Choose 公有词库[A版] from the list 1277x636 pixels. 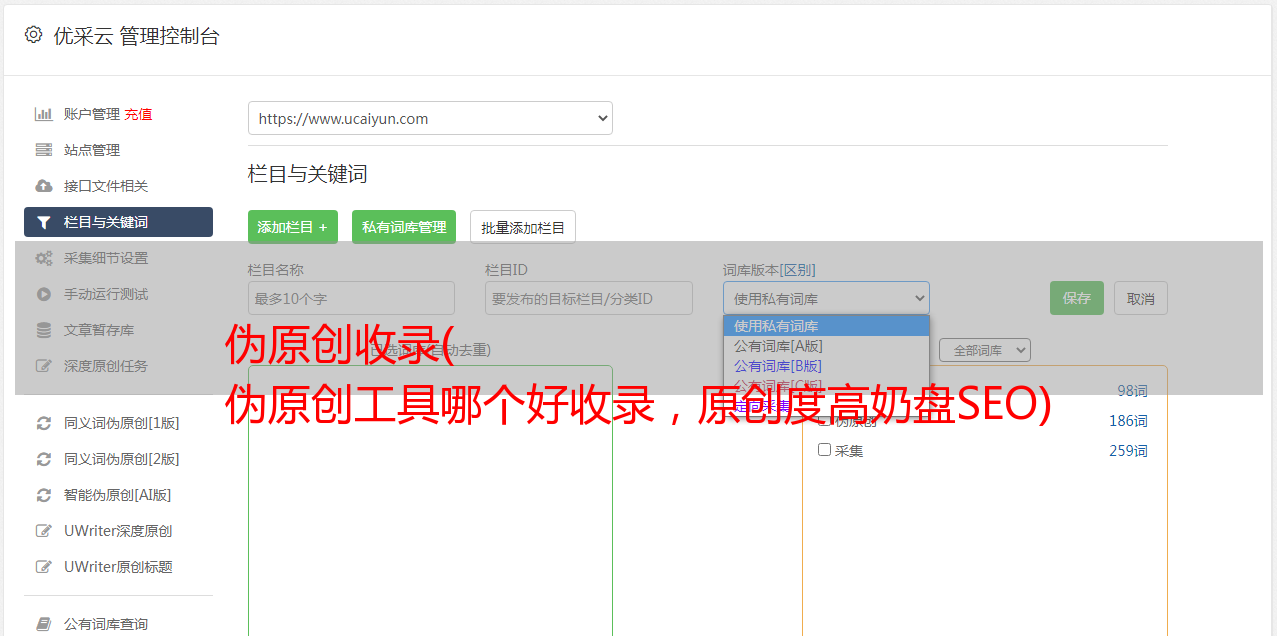pos(826,346)
